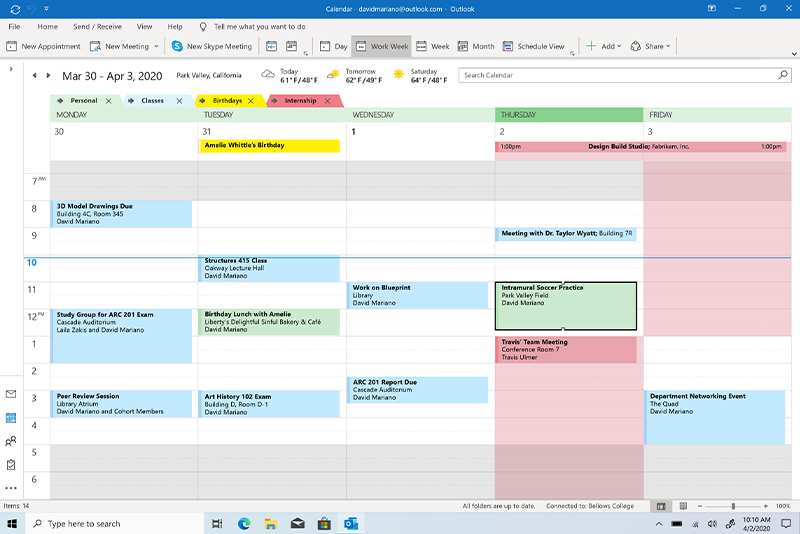Select the Birthdays calendar tab

click(x=227, y=100)
